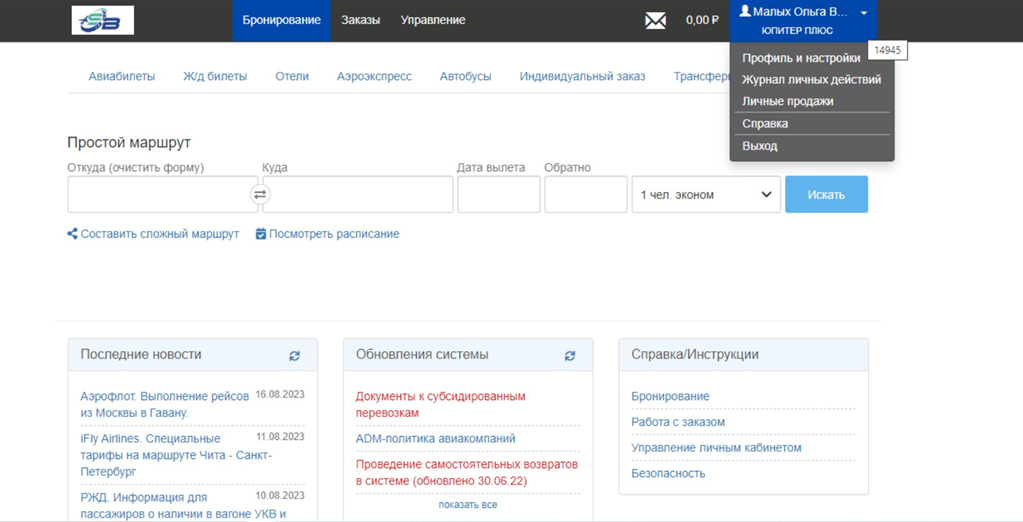Select Профиль и настройки menu entry
This screenshot has width=1023, height=522.
(801, 58)
